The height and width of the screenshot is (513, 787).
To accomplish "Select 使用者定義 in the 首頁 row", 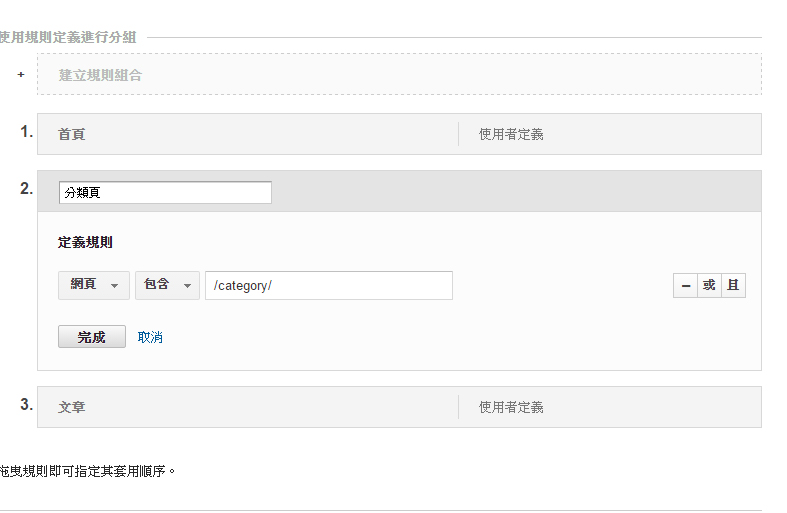I will pos(511,134).
